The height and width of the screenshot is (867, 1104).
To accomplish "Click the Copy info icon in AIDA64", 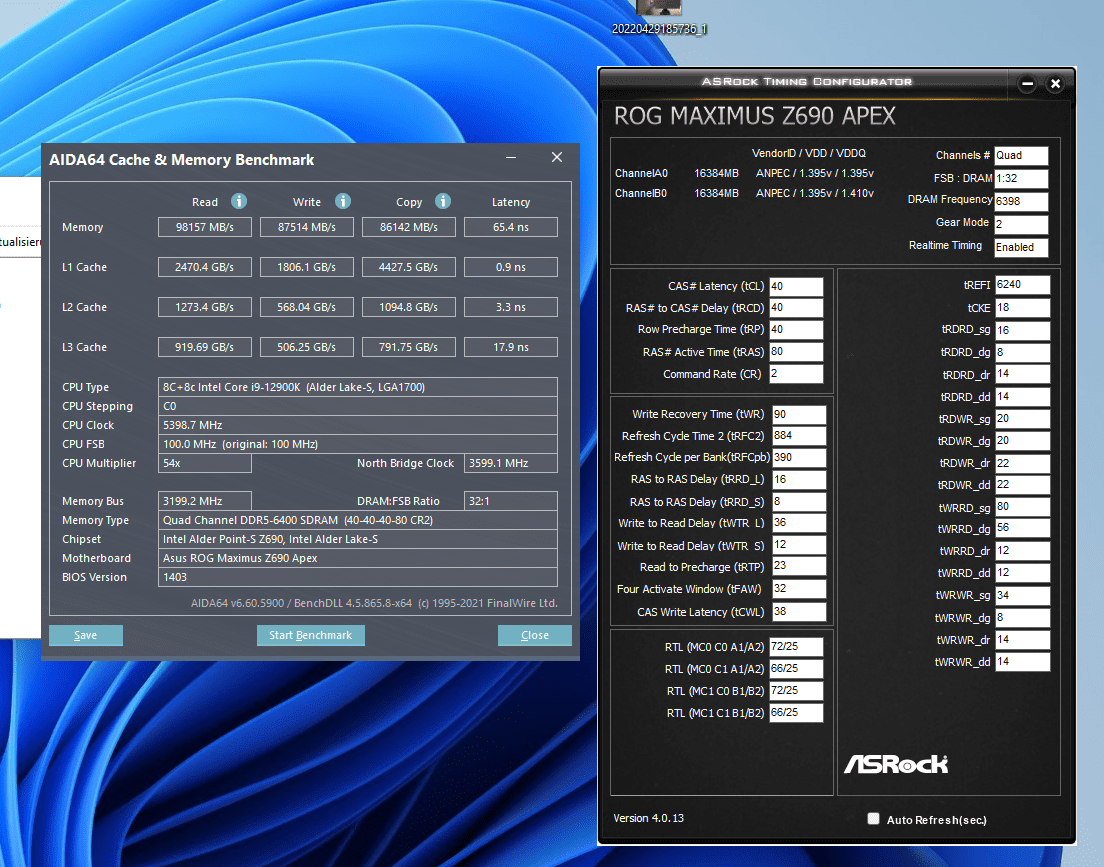I will click(443, 201).
